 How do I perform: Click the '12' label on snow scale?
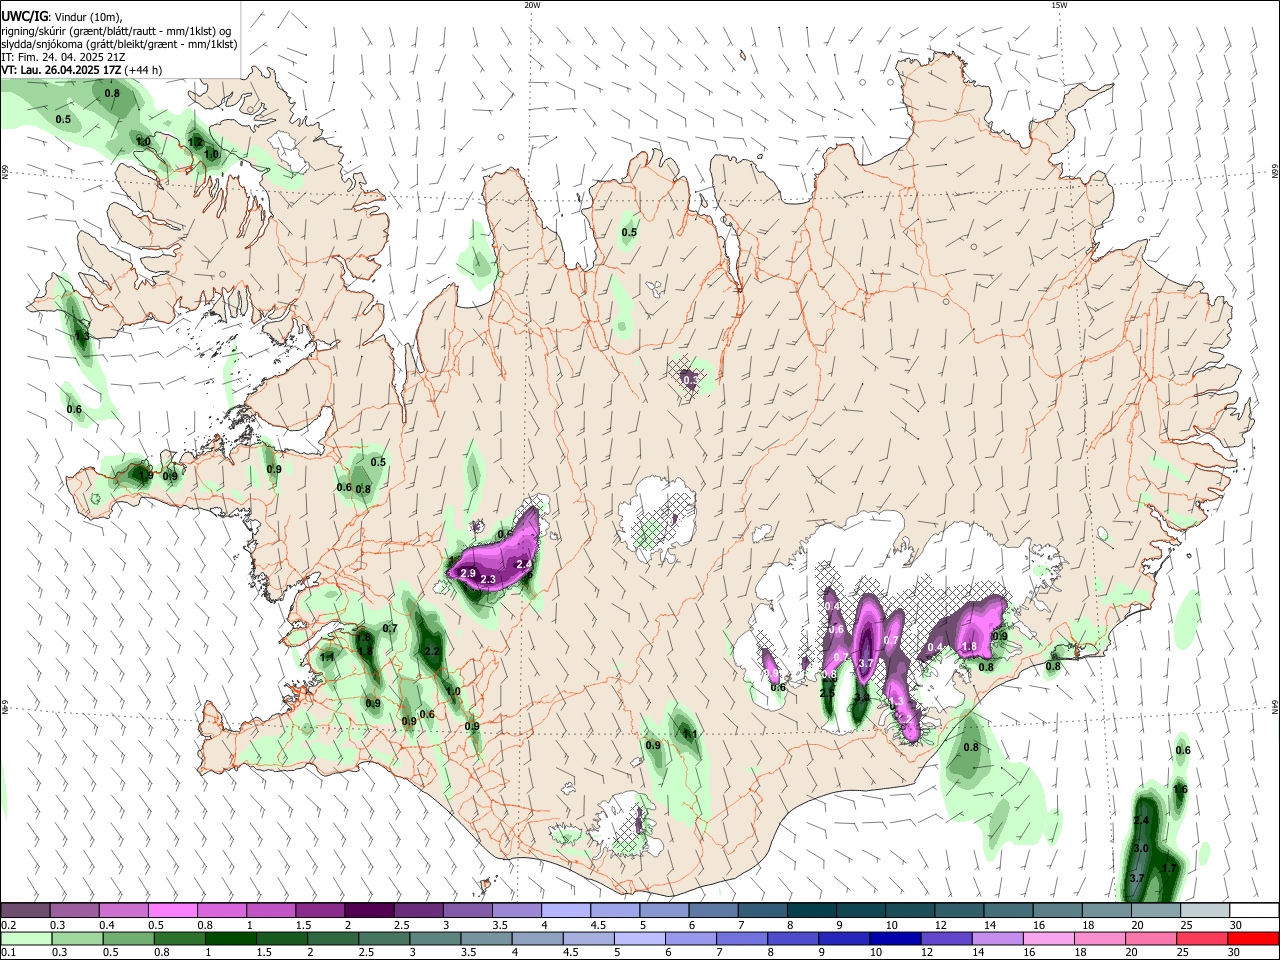pos(940,925)
